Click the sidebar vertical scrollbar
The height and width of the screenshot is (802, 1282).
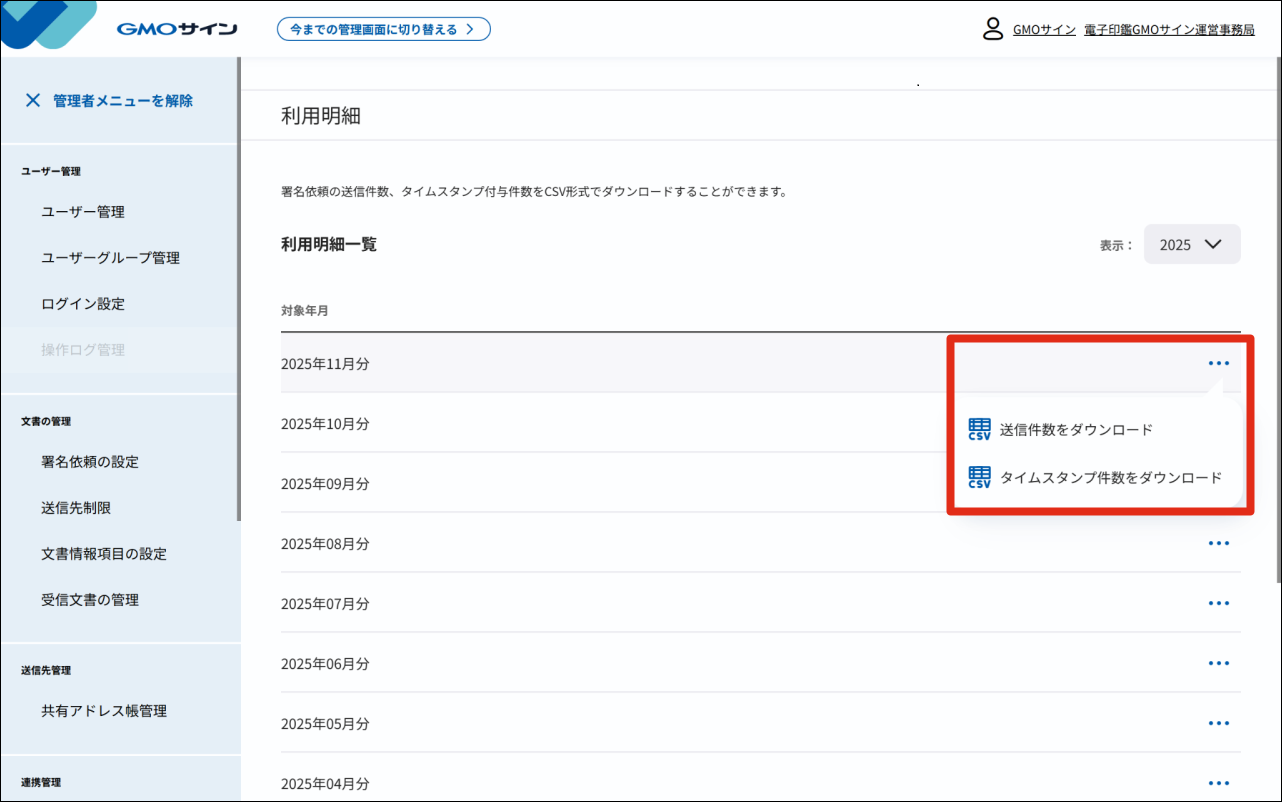pos(238,290)
